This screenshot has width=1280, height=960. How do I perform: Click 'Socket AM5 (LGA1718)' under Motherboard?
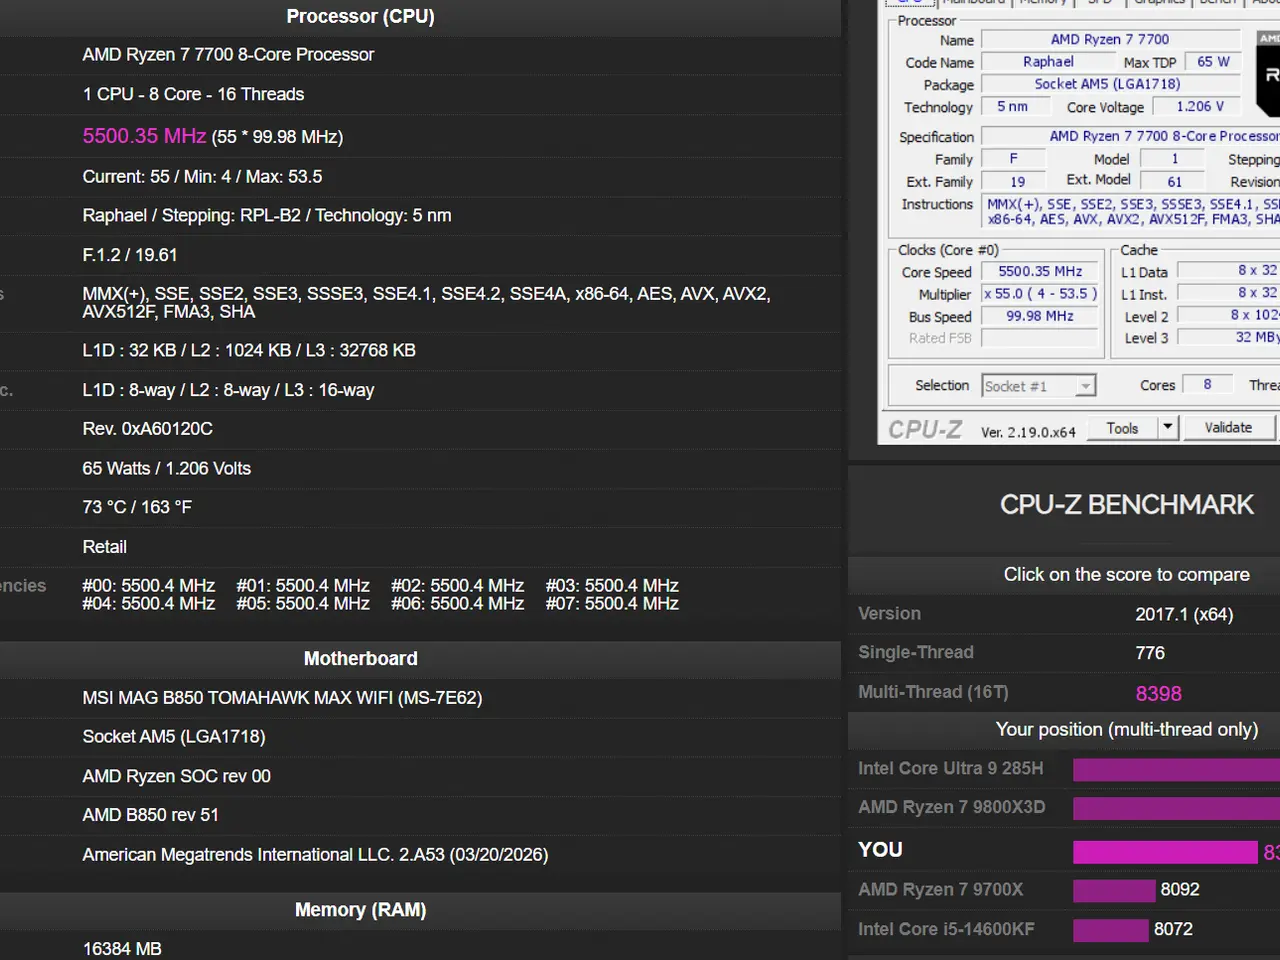pyautogui.click(x=174, y=737)
